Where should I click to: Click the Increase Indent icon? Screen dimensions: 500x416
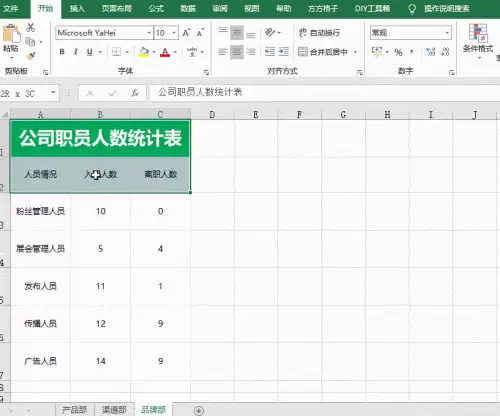[x=284, y=52]
